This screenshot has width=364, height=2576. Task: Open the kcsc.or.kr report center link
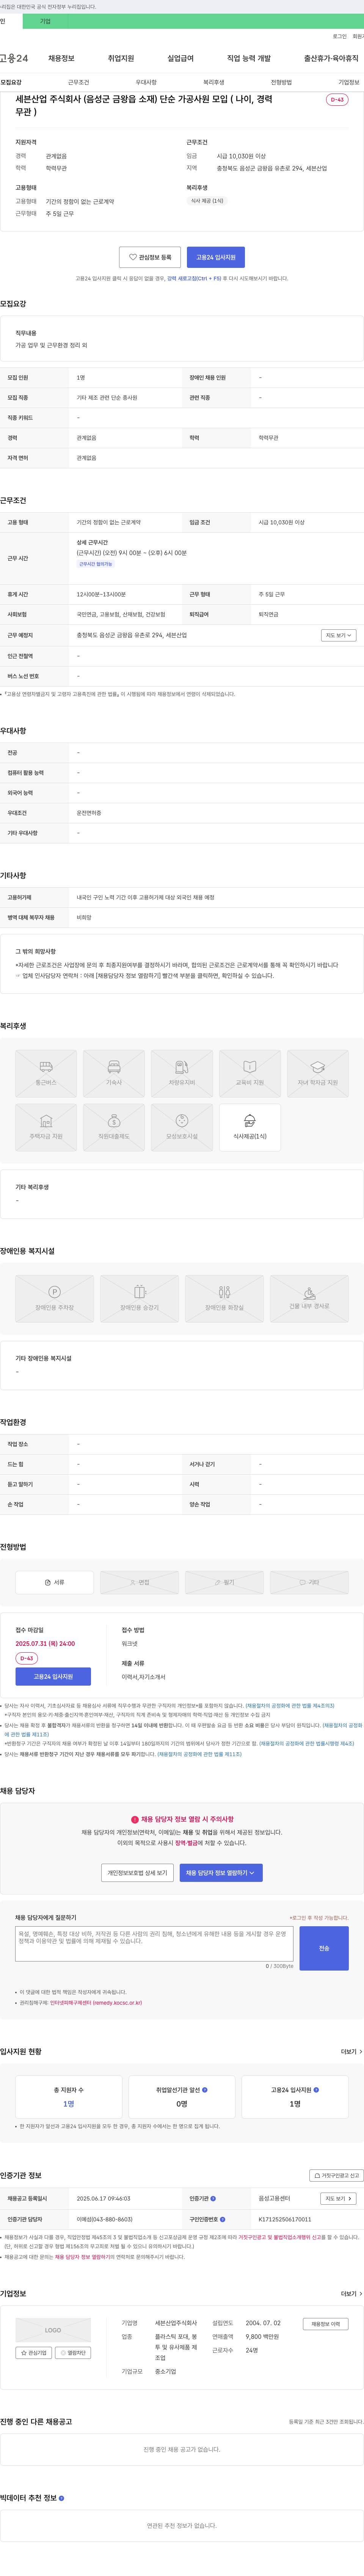tap(96, 2003)
